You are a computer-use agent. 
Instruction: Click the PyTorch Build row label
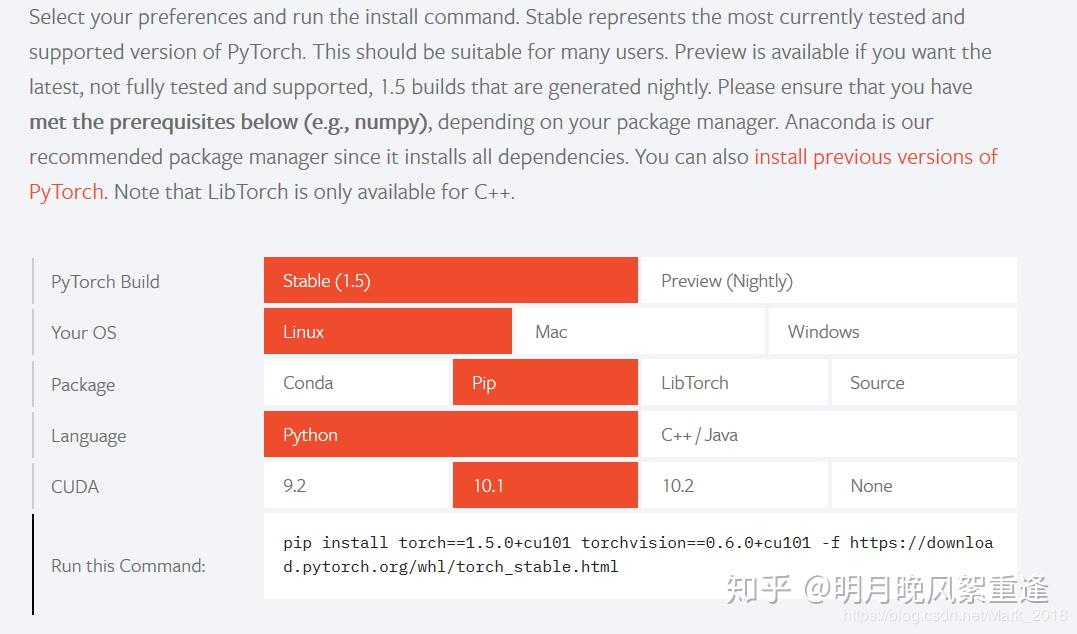pyautogui.click(x=105, y=282)
